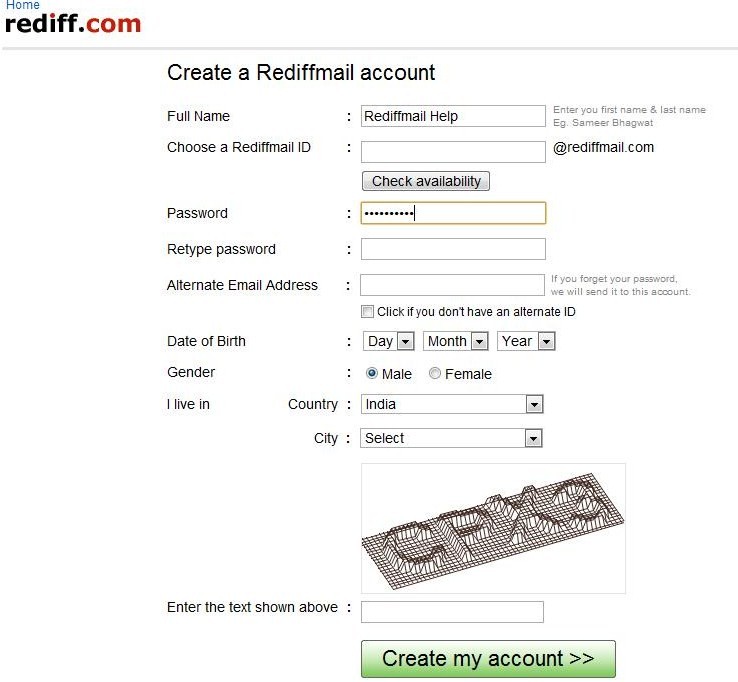Click the City dropdown arrow
Screen dimensions: 738x682
coord(533,439)
